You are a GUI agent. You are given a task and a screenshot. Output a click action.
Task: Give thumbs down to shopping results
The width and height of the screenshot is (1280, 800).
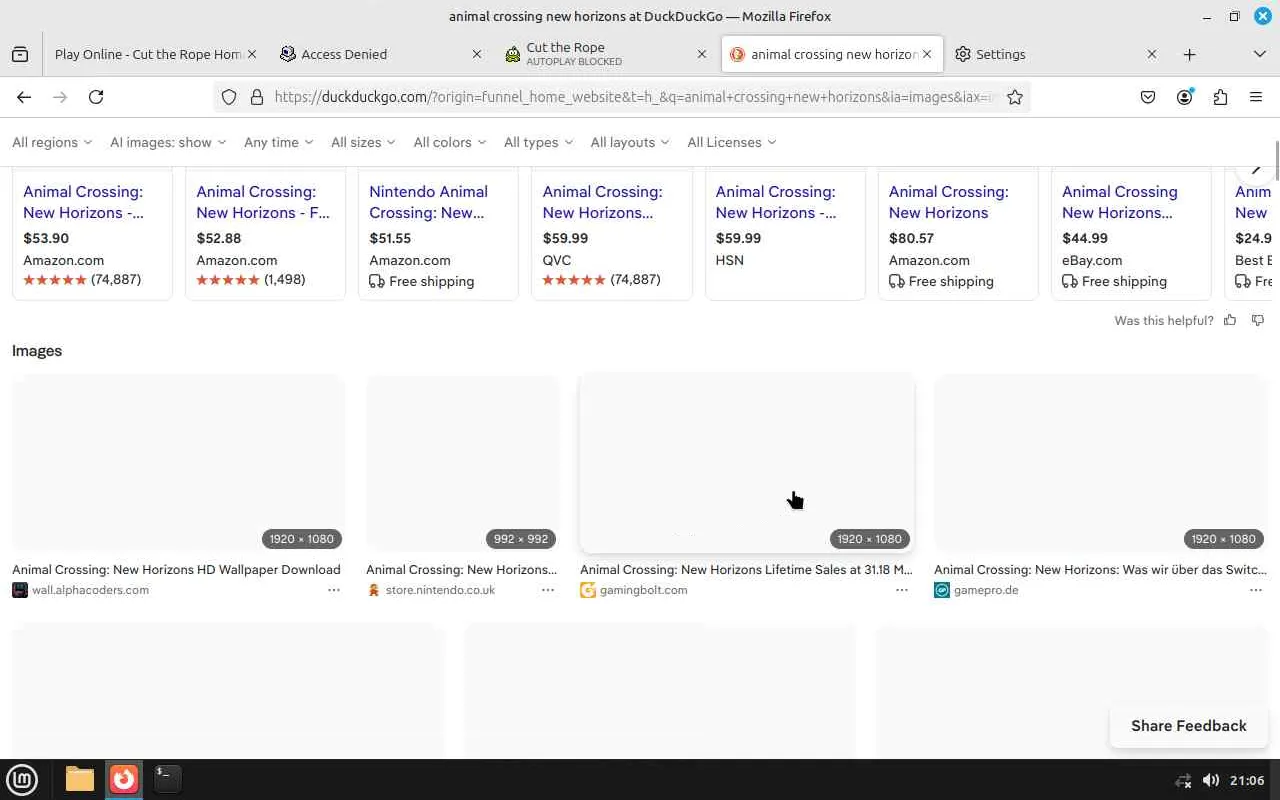(1258, 320)
